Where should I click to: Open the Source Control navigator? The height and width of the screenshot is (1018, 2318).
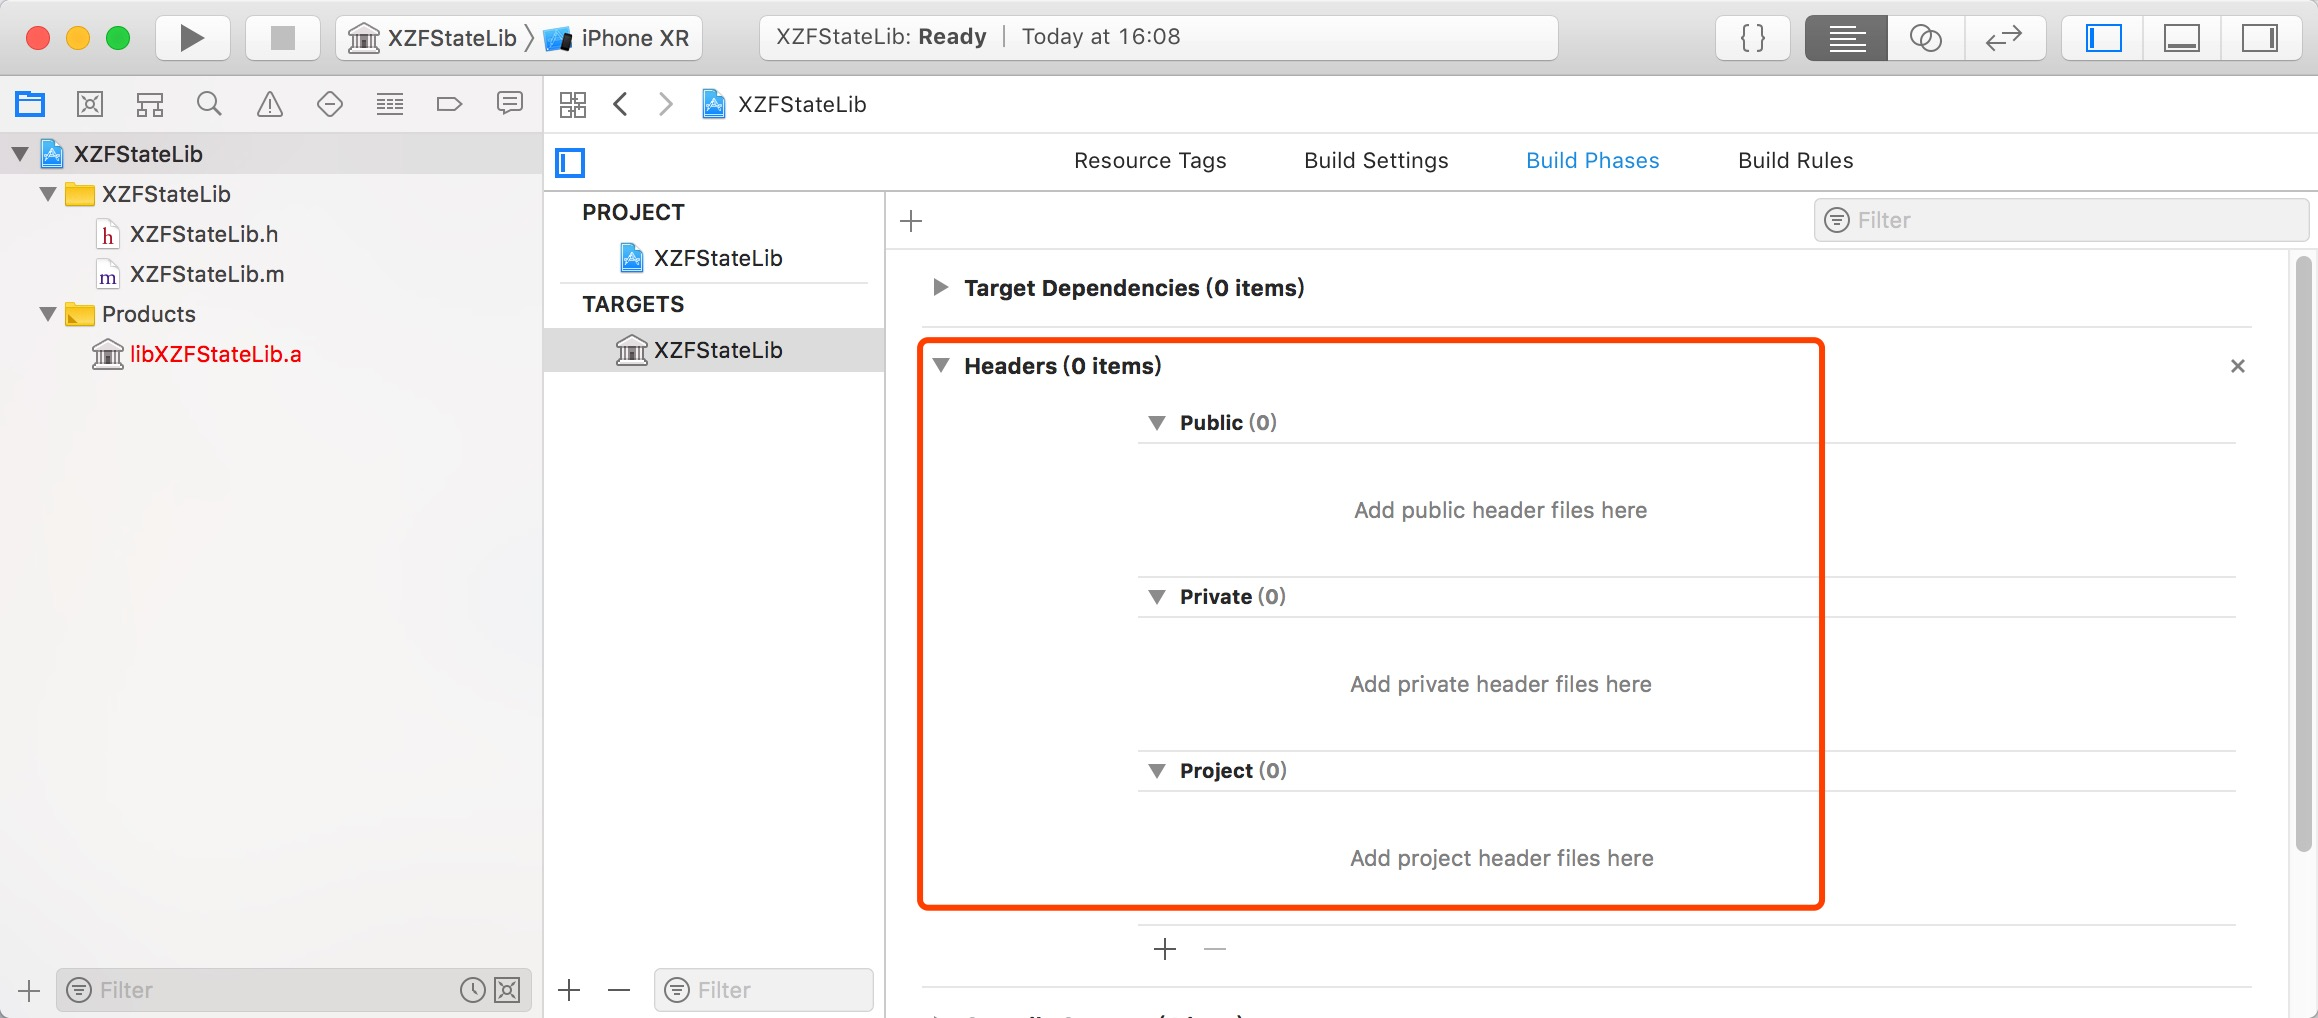point(90,104)
